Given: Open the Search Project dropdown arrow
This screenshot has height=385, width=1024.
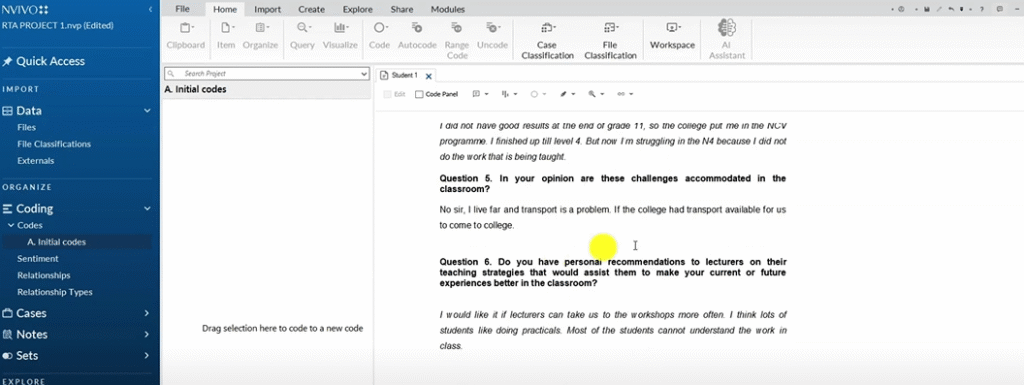Looking at the screenshot, I should 364,74.
